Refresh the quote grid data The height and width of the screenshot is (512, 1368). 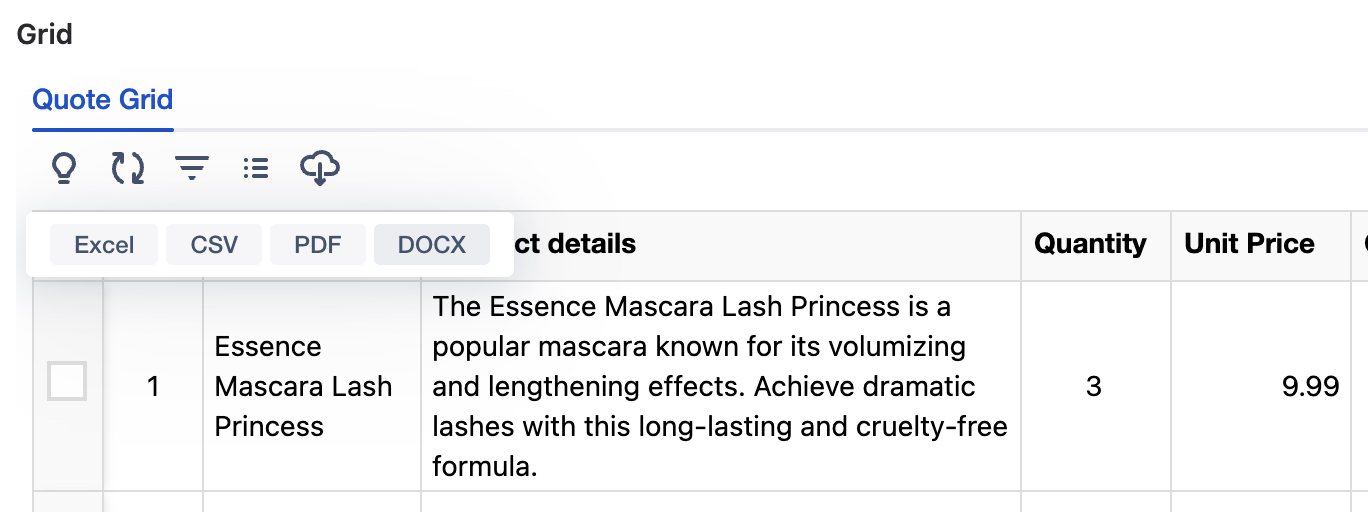click(x=127, y=168)
